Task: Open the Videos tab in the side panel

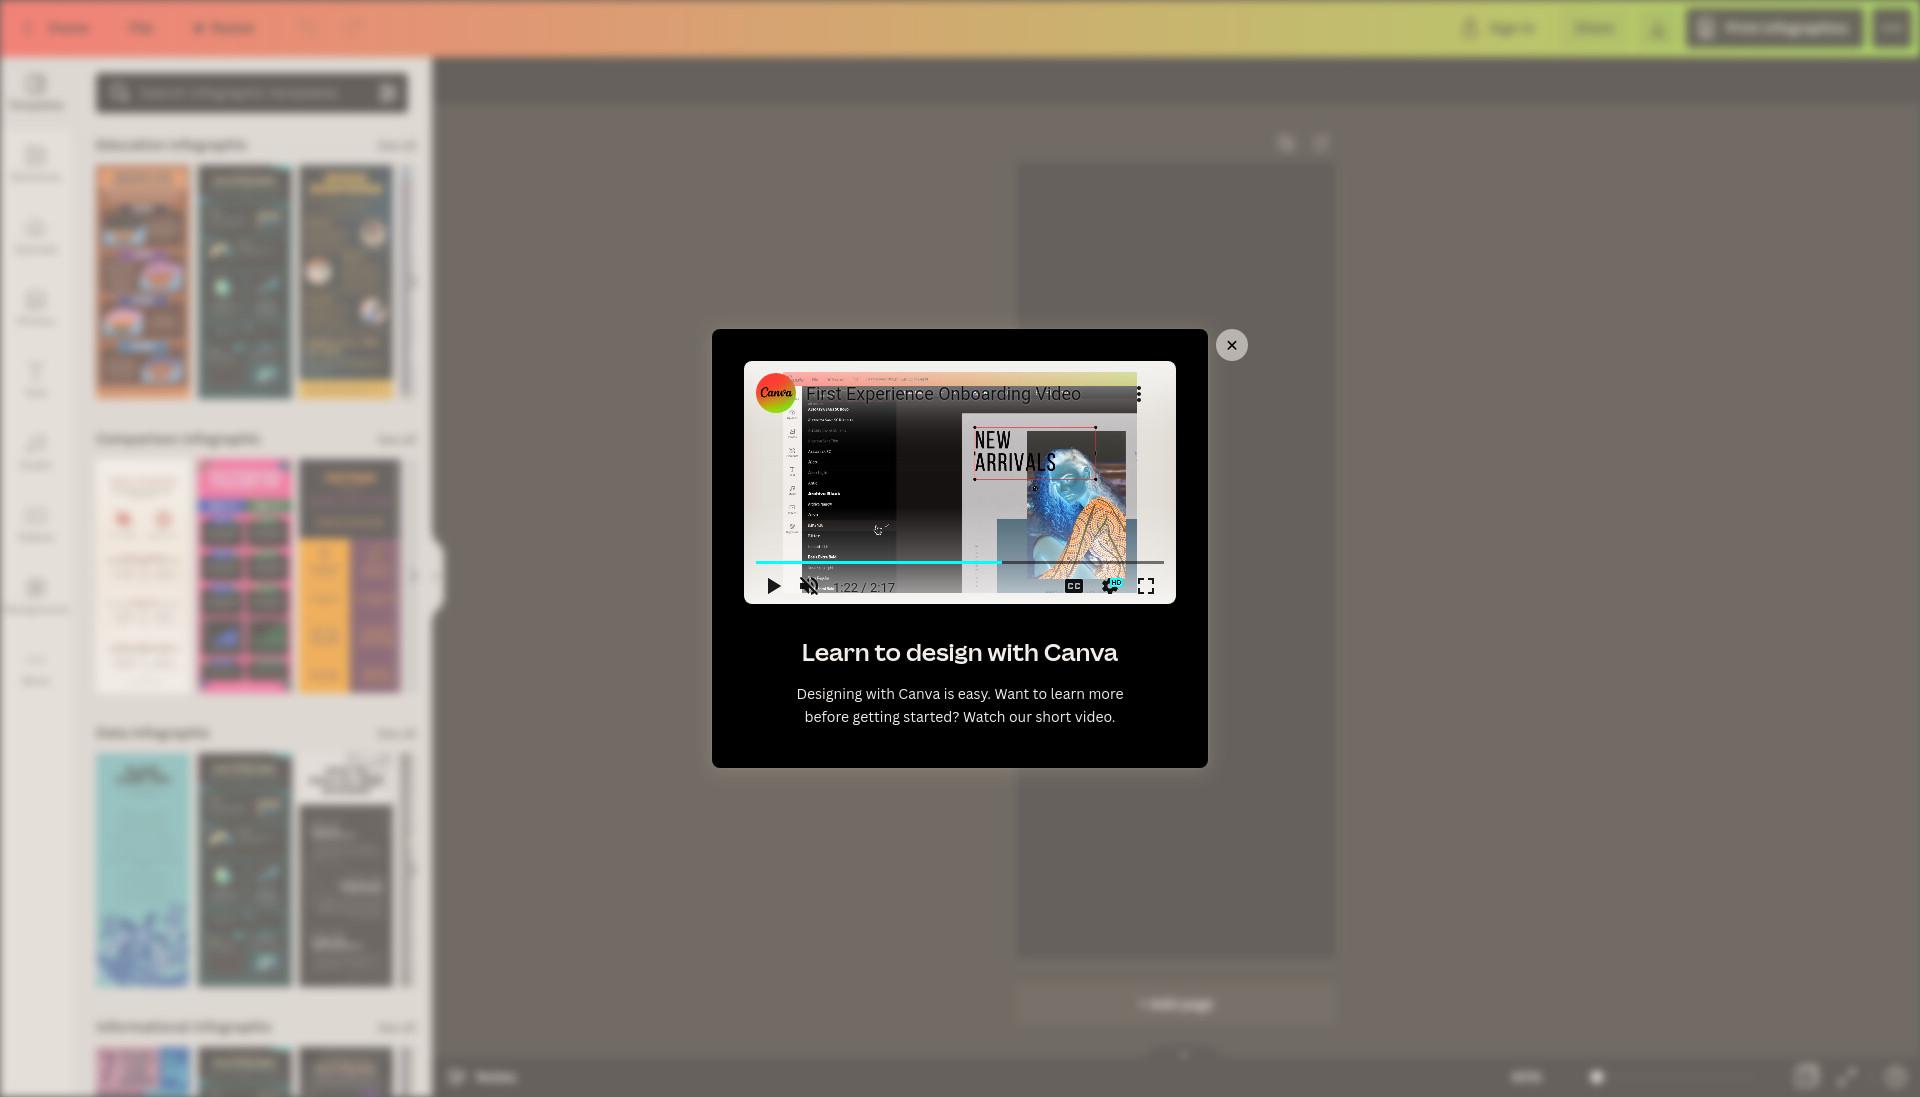Action: 36,524
